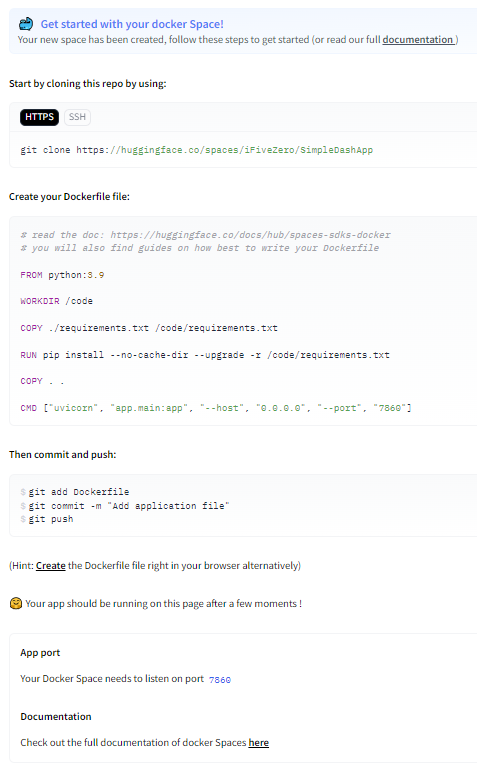Open the docker Spaces documentation 'here' link
The image size is (477, 770).
click(x=258, y=742)
